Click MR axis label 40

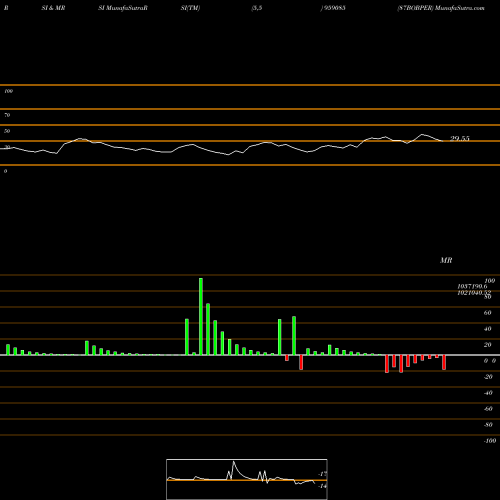click(x=487, y=329)
